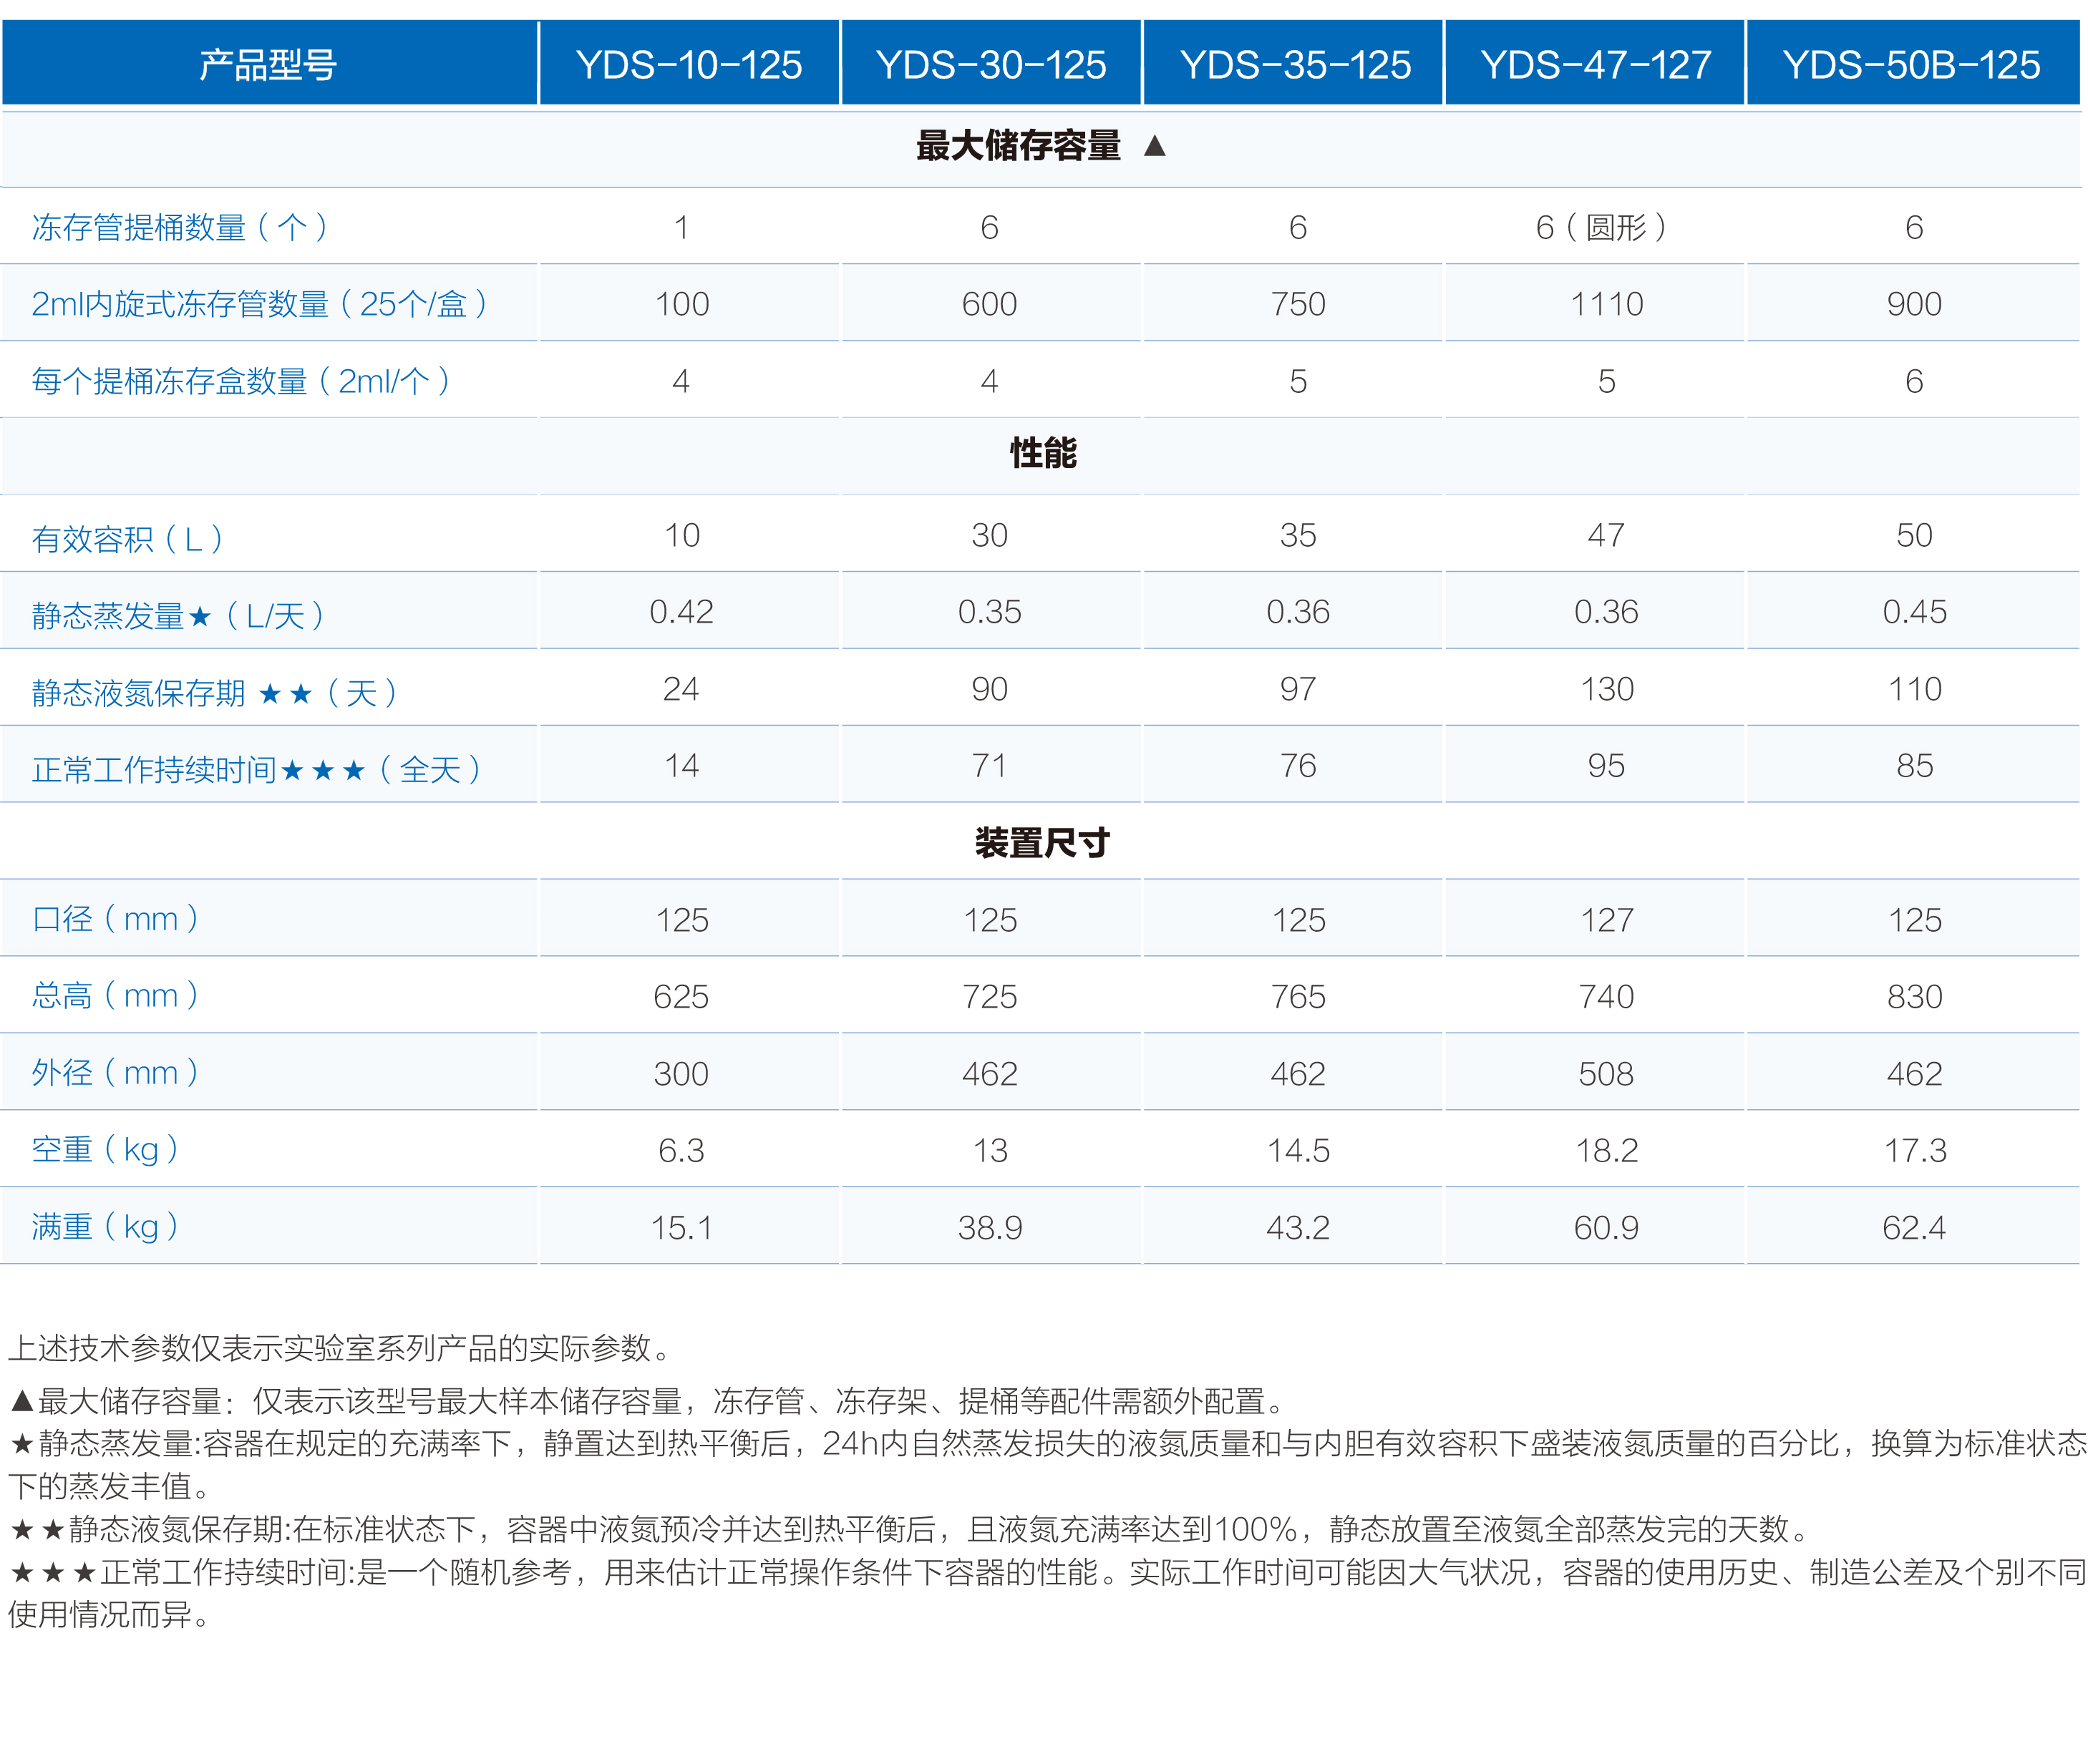Click the 装置尺寸 section heading
Screen dimensions: 2088x1764
[1043, 843]
